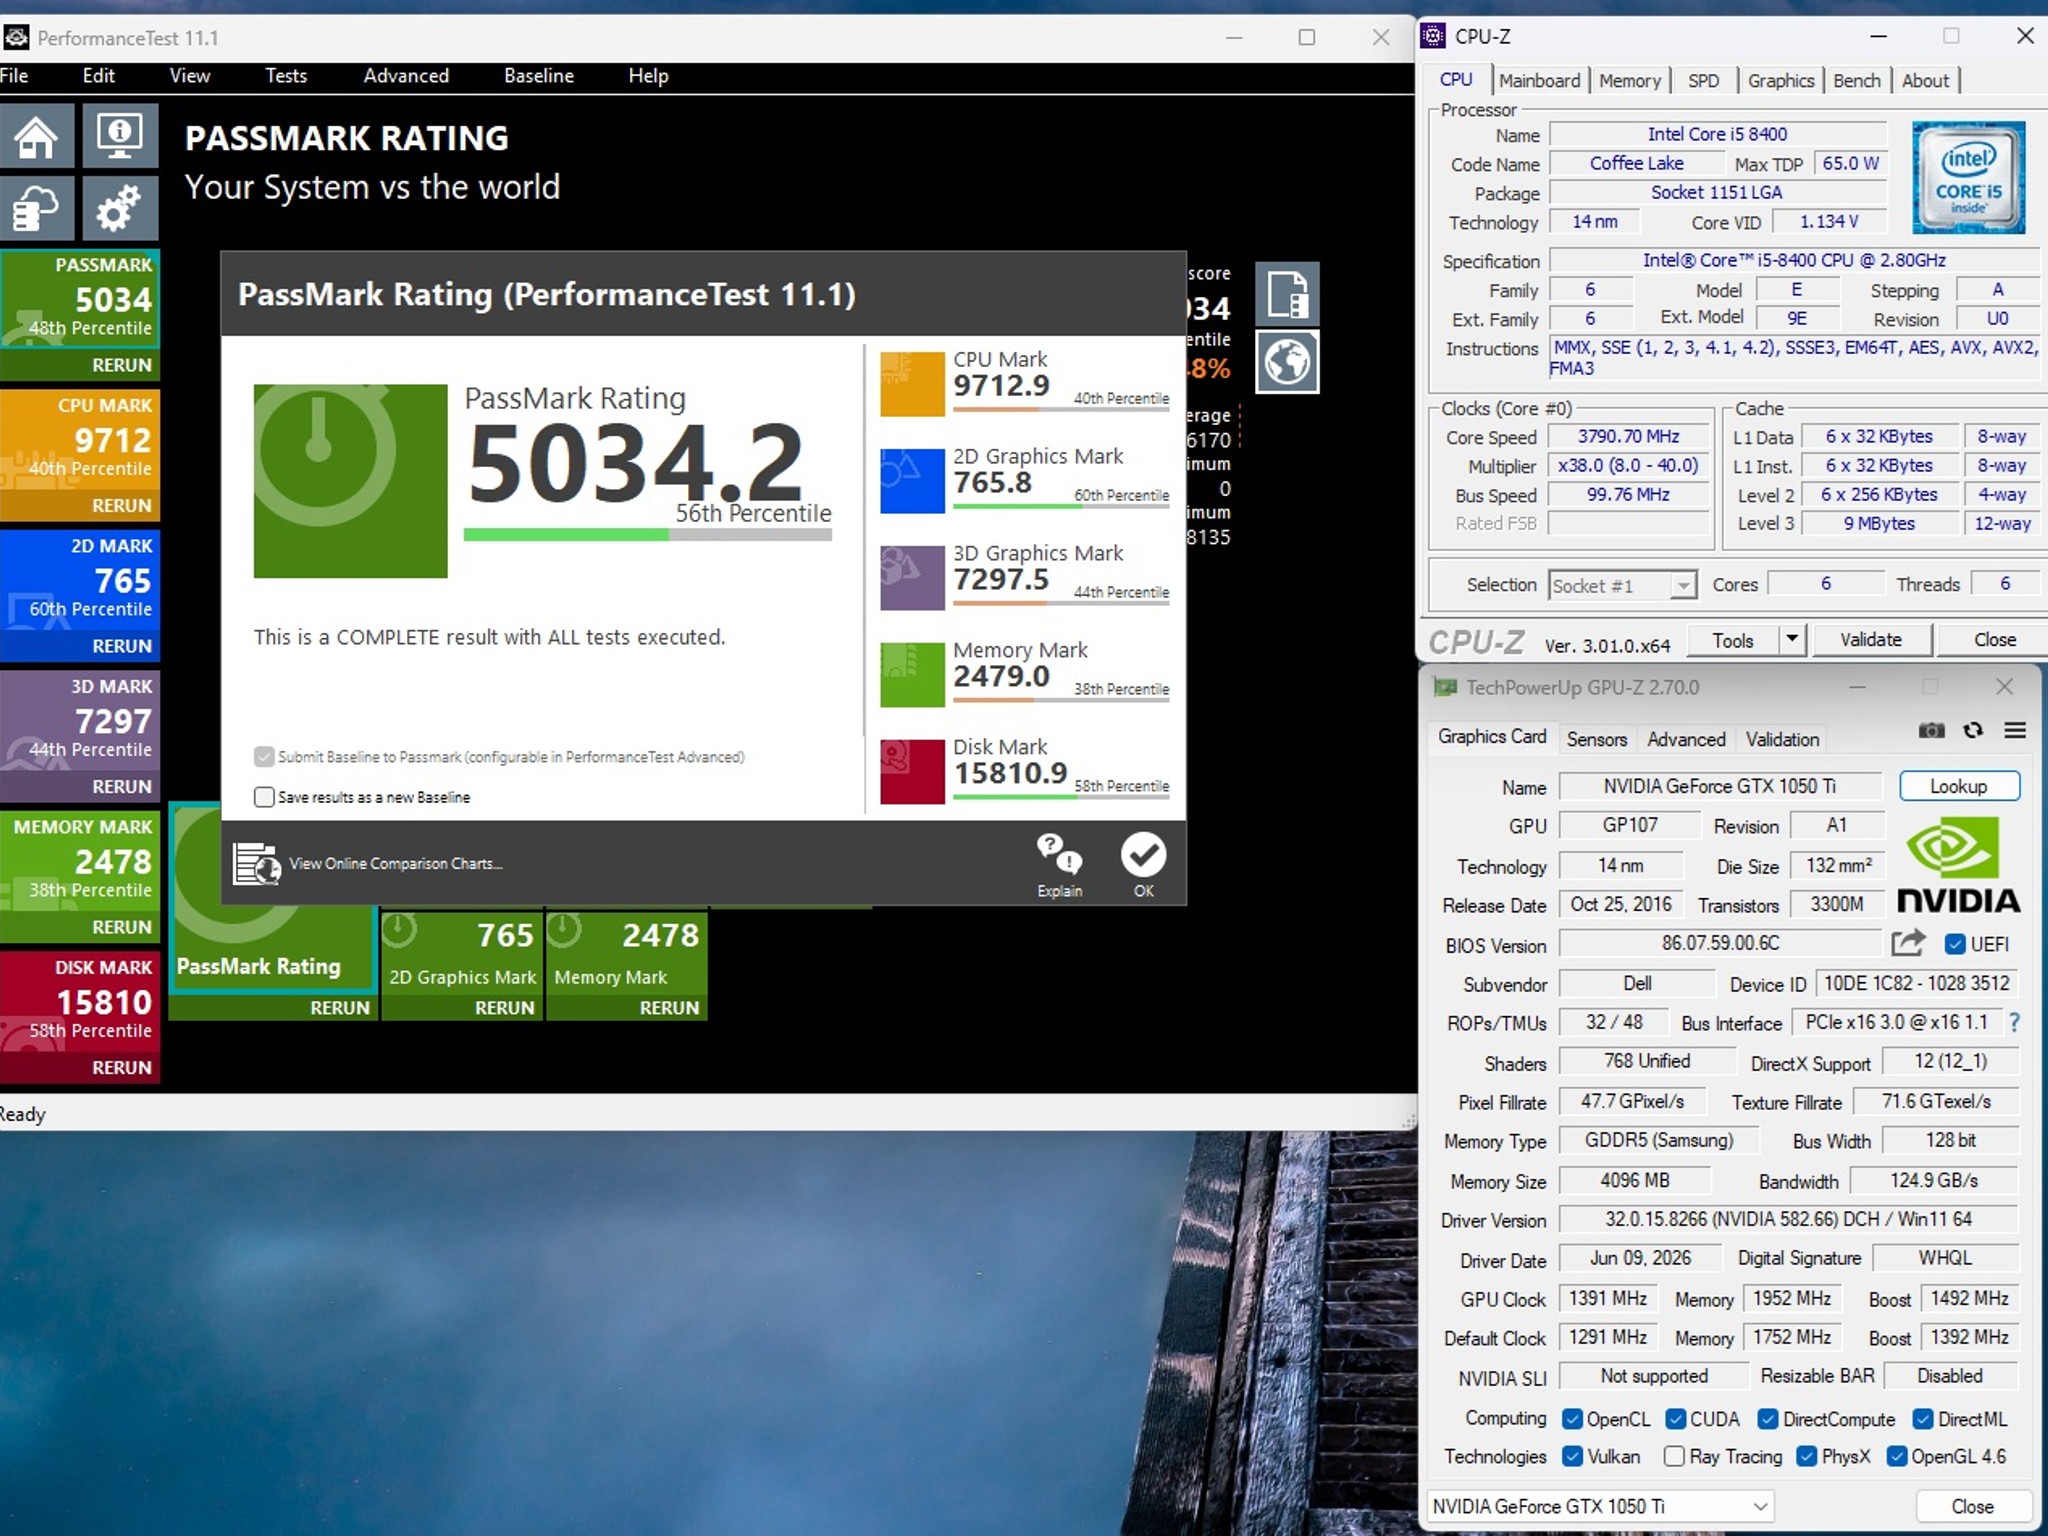Open the cloud baseline manager icon
The height and width of the screenshot is (1536, 2048).
37,208
